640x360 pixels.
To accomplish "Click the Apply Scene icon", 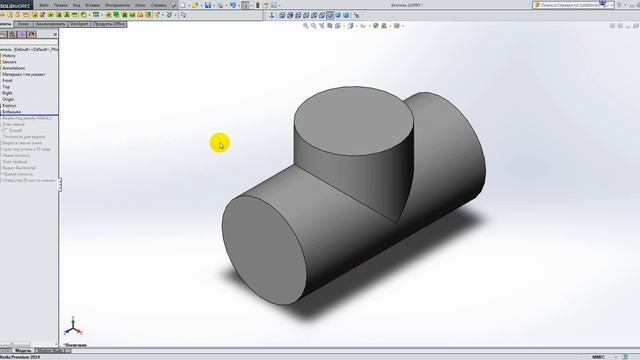I will (x=384, y=26).
